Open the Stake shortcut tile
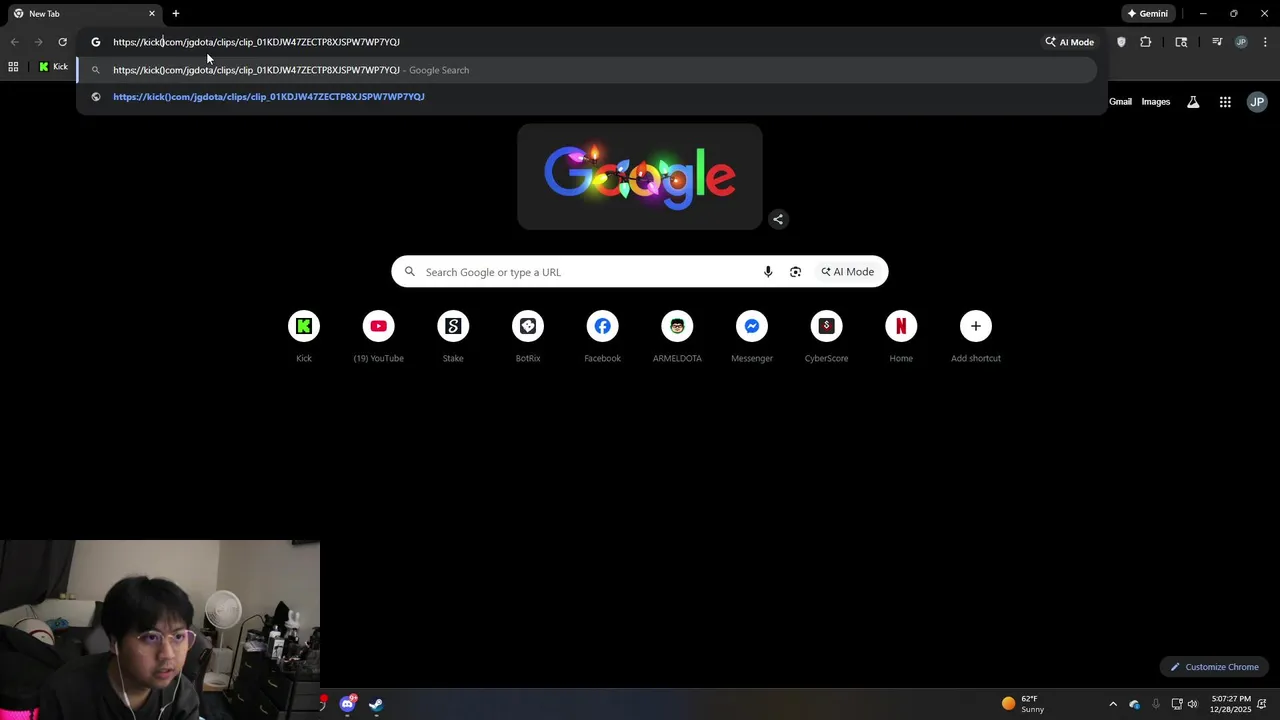The height and width of the screenshot is (720, 1280). (453, 338)
